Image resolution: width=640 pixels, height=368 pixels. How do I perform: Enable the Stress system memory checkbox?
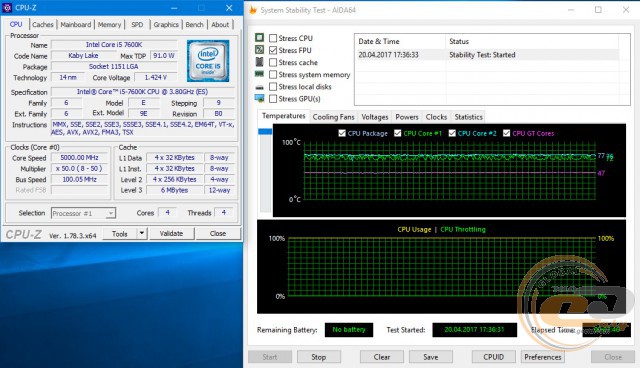point(273,75)
